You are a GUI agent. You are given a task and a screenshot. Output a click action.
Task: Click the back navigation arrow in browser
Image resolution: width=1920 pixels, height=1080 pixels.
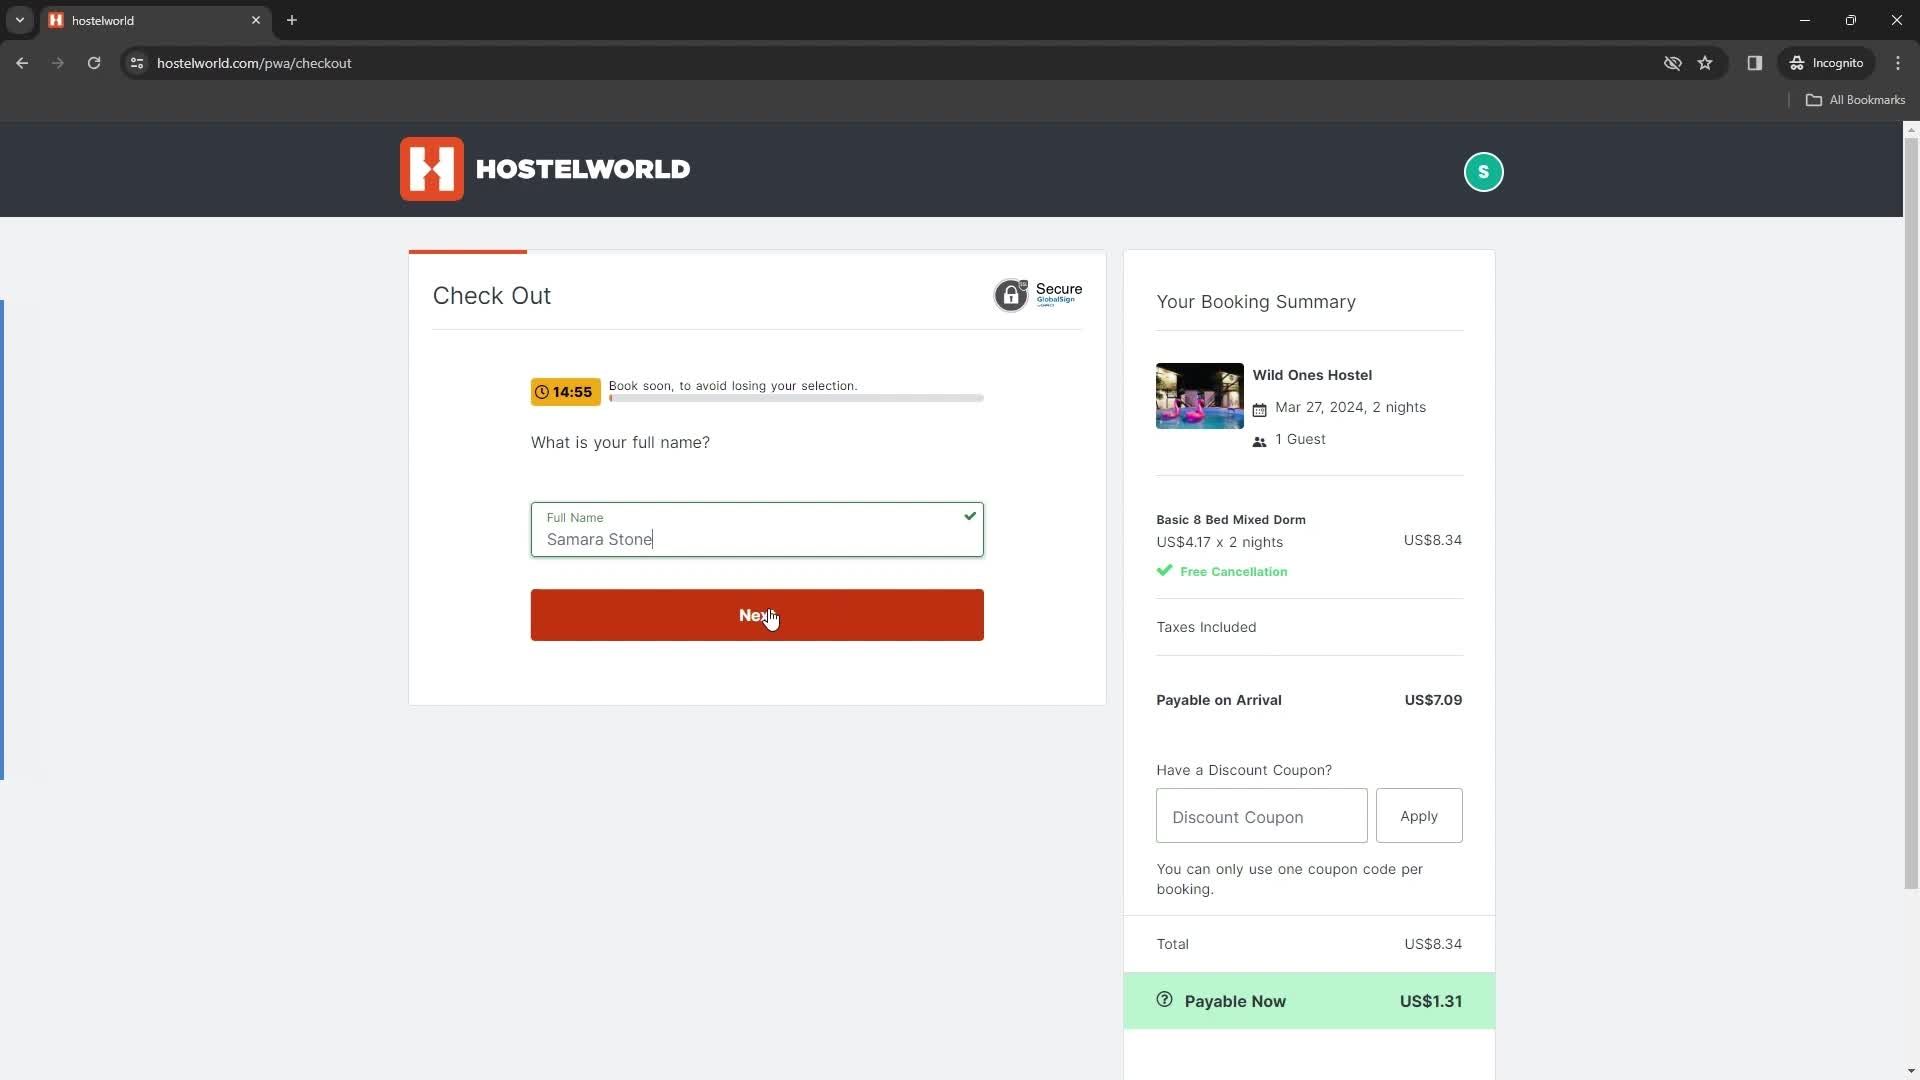[22, 63]
